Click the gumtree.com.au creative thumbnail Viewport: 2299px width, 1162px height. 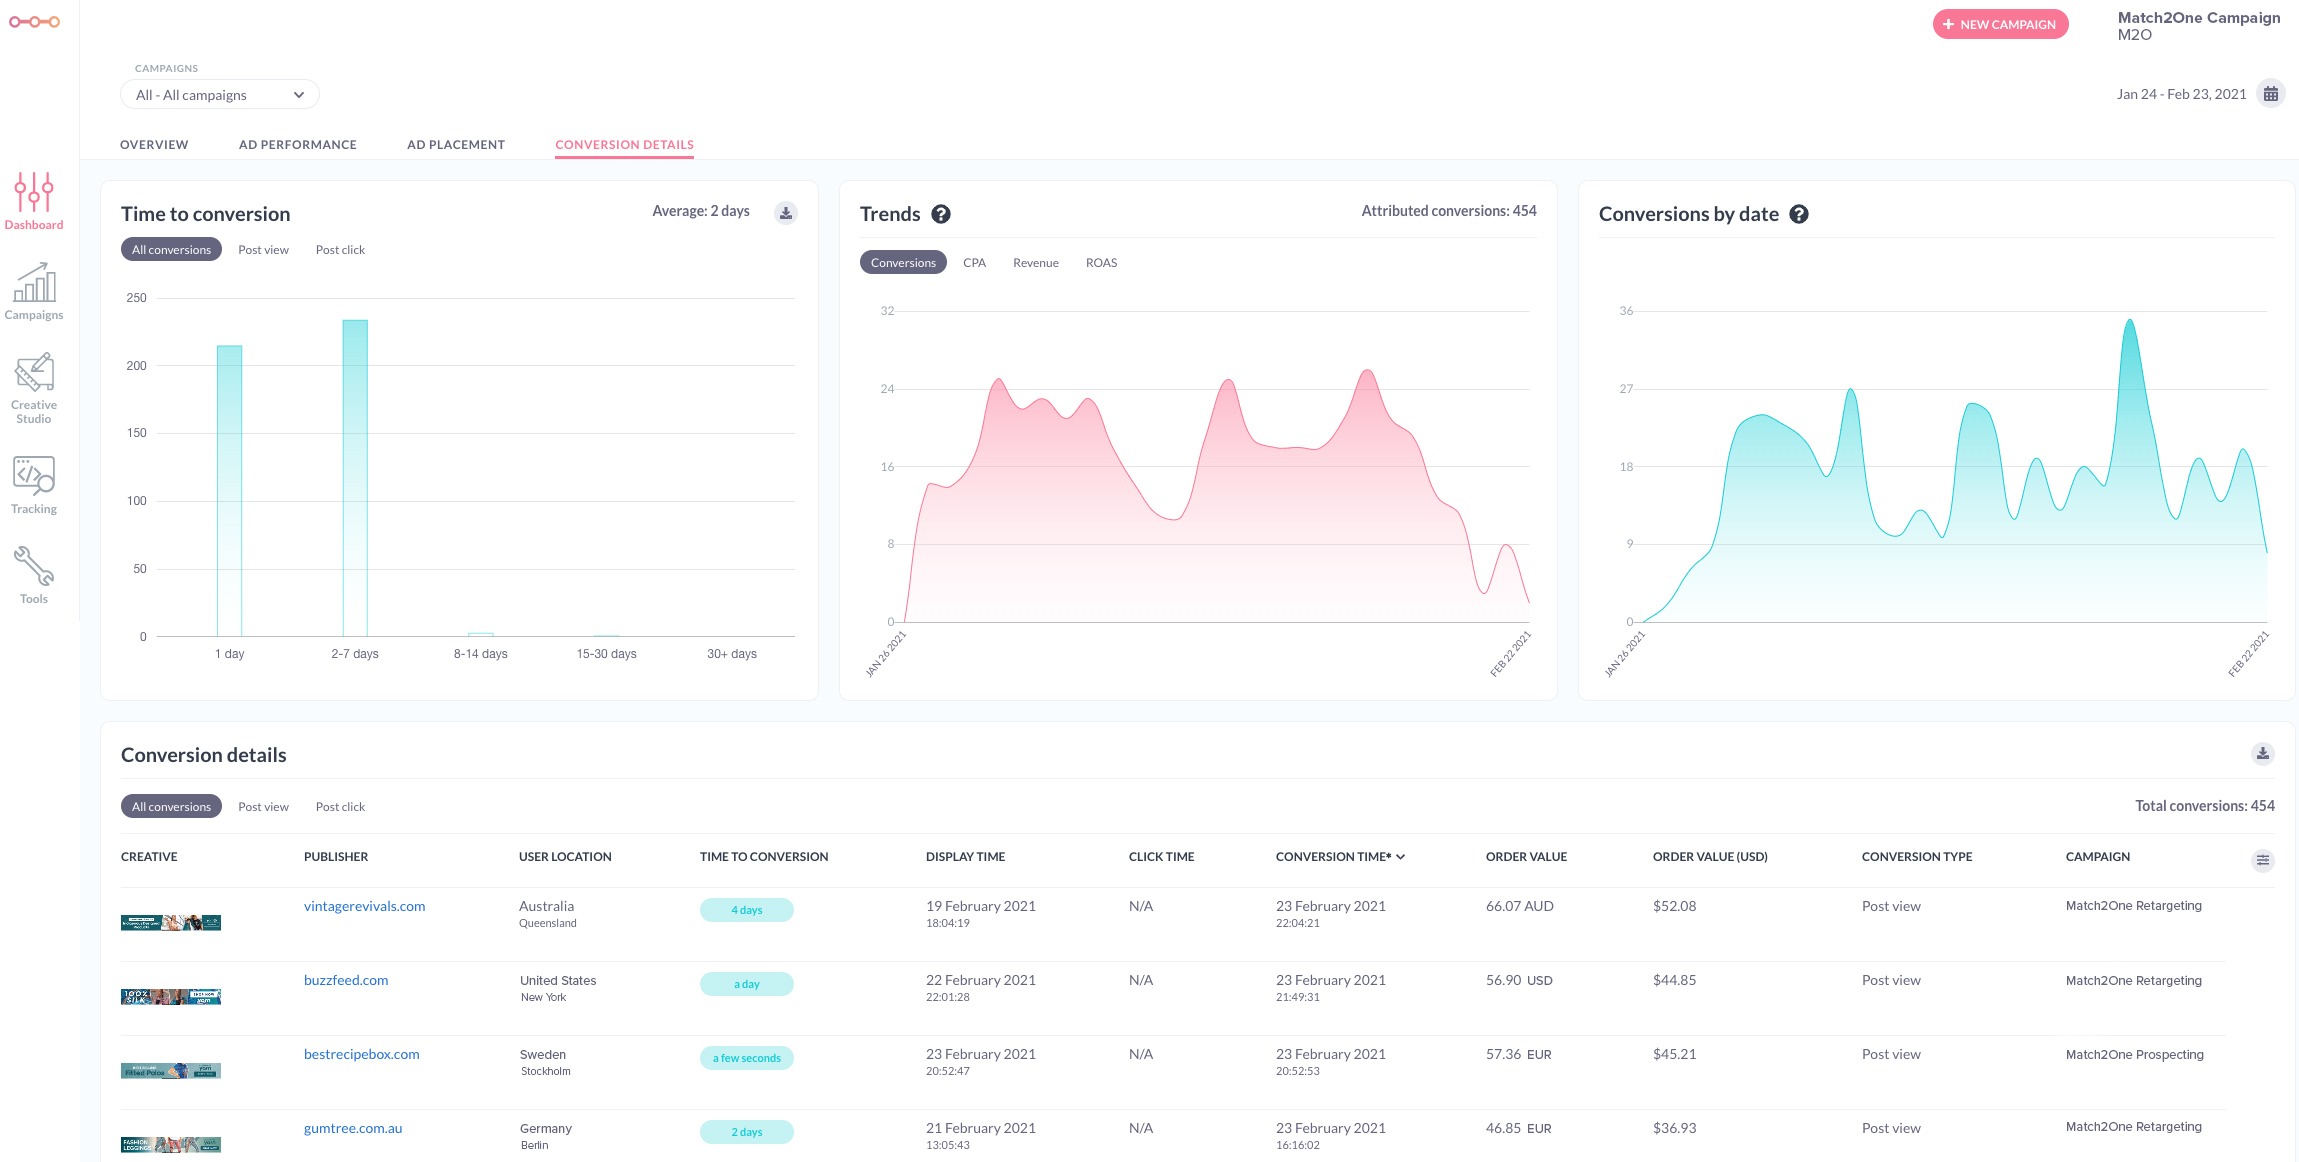pyautogui.click(x=171, y=1145)
